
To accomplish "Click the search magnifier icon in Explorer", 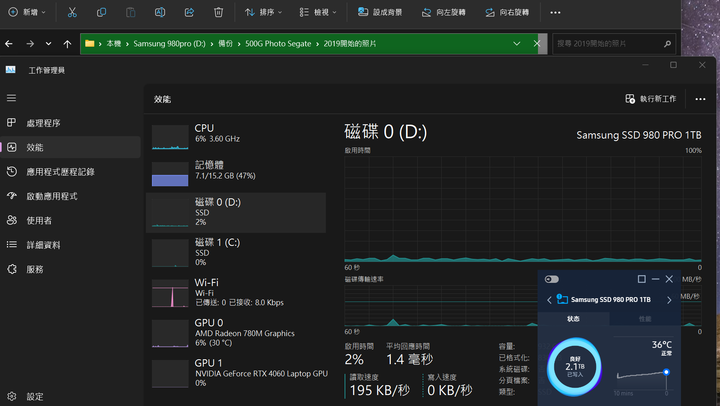I will 667,44.
